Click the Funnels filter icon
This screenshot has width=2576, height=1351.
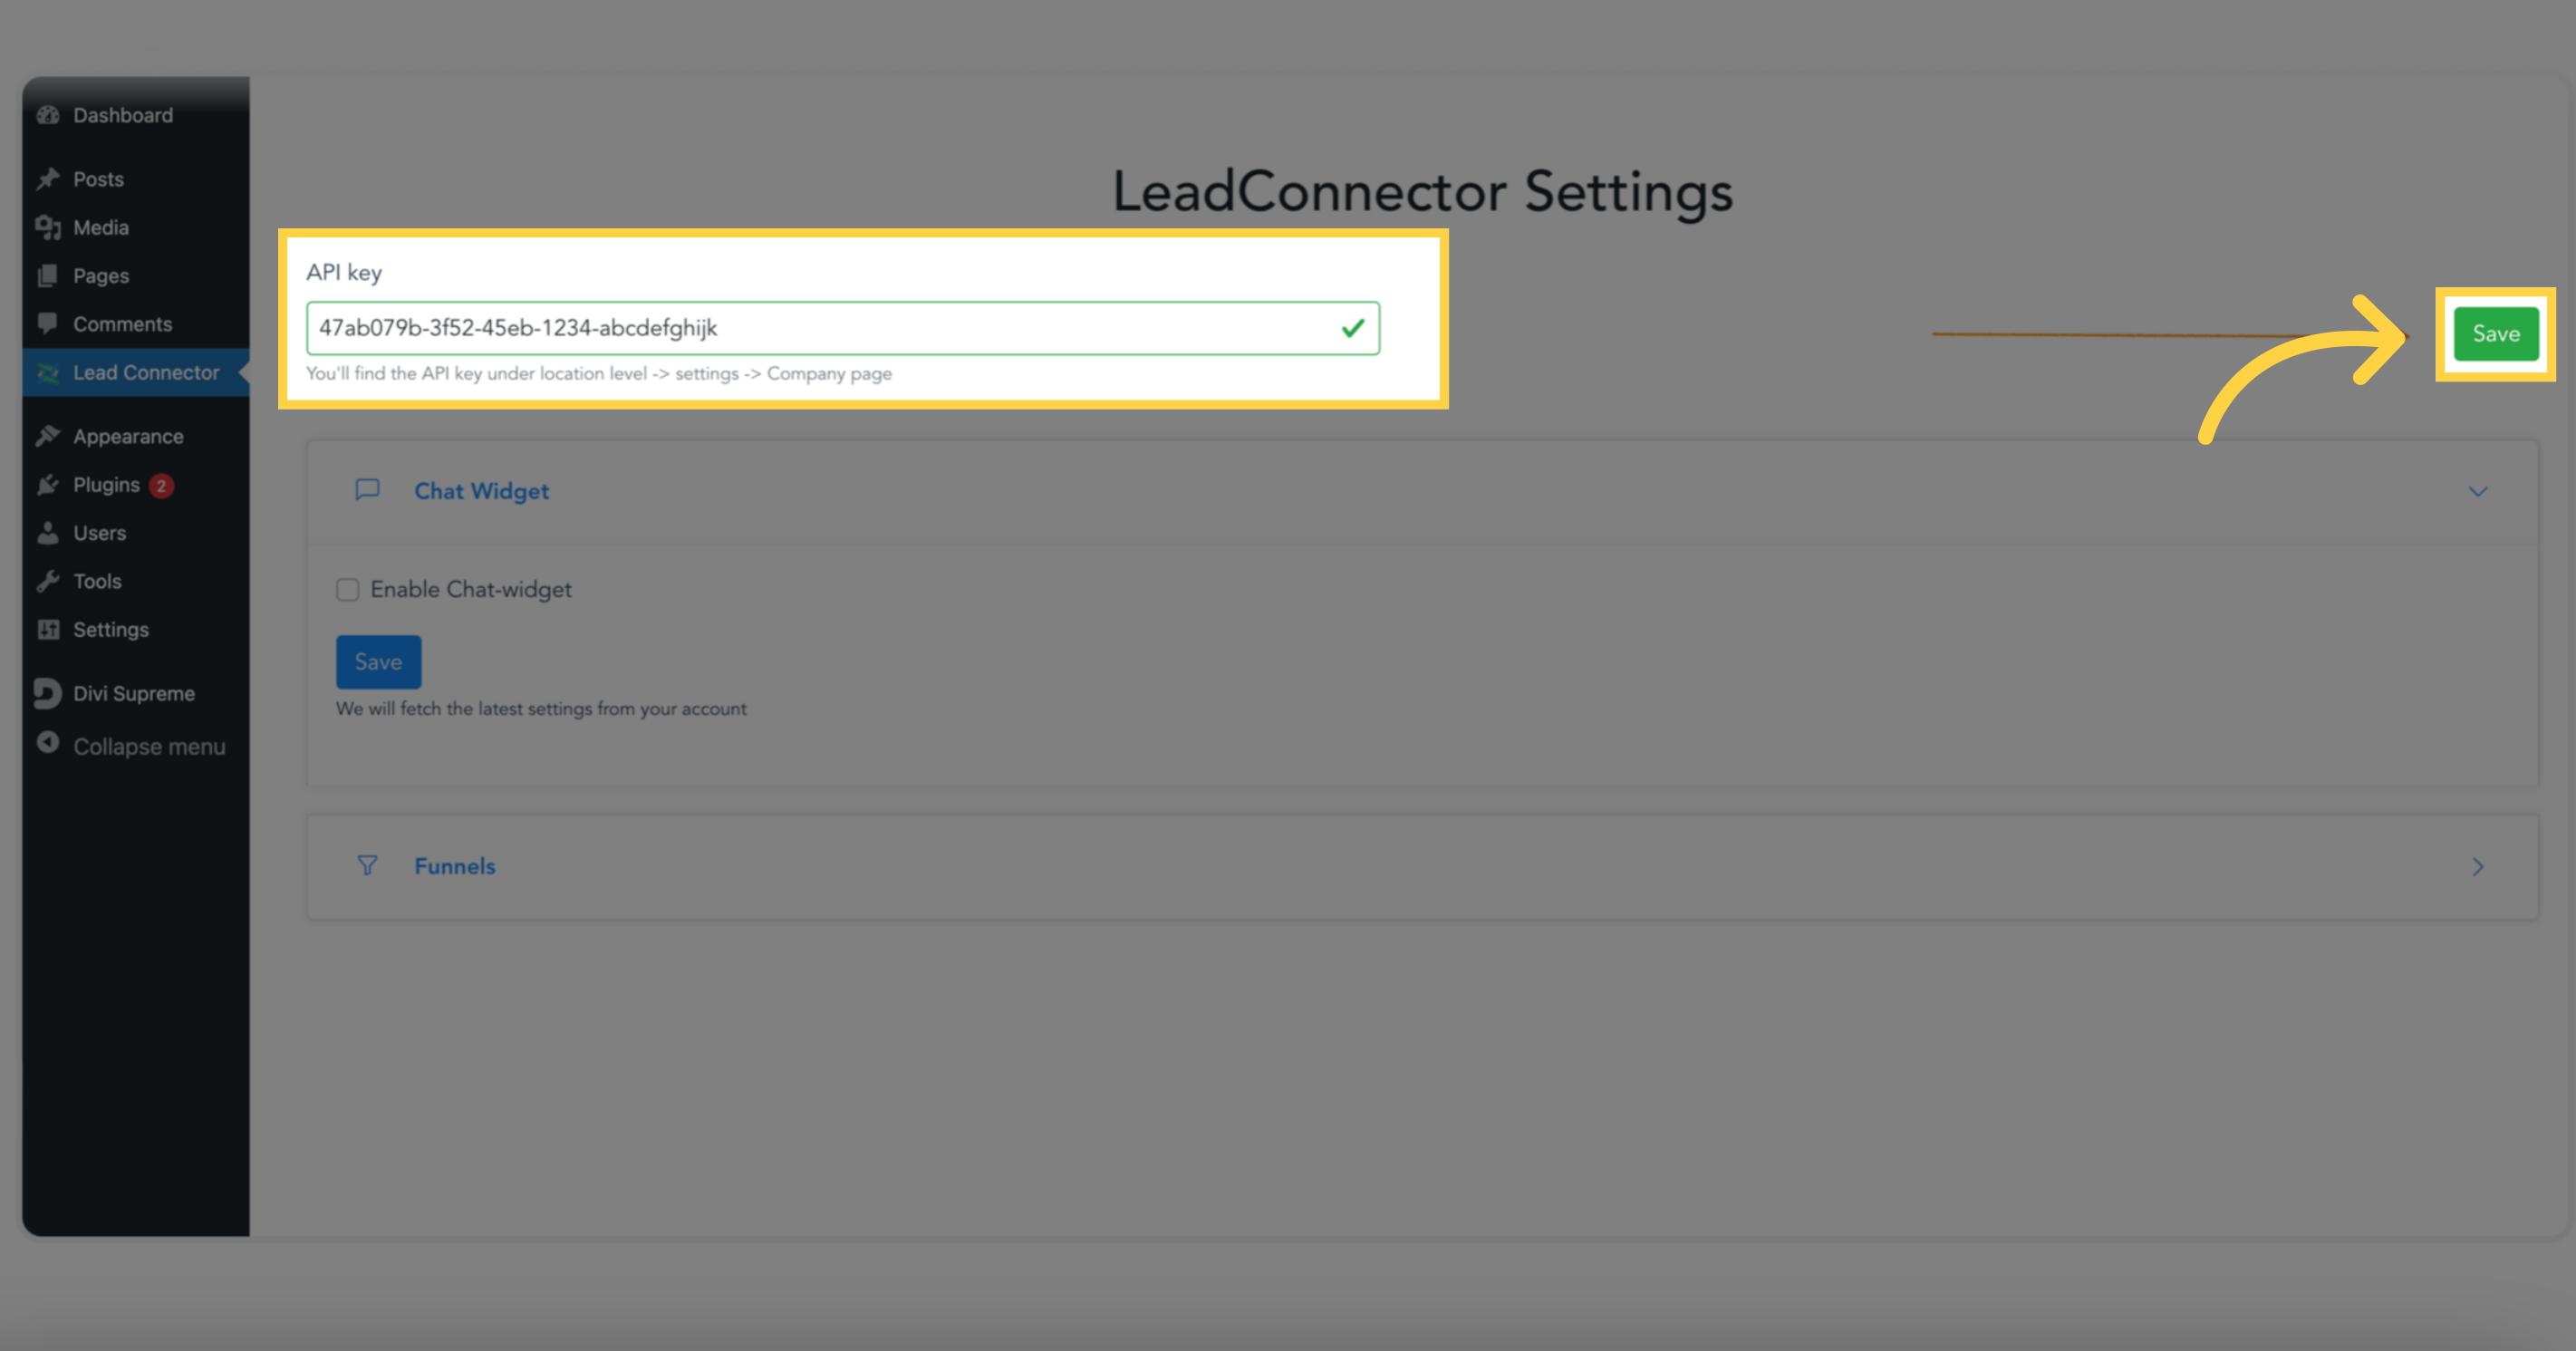point(368,865)
